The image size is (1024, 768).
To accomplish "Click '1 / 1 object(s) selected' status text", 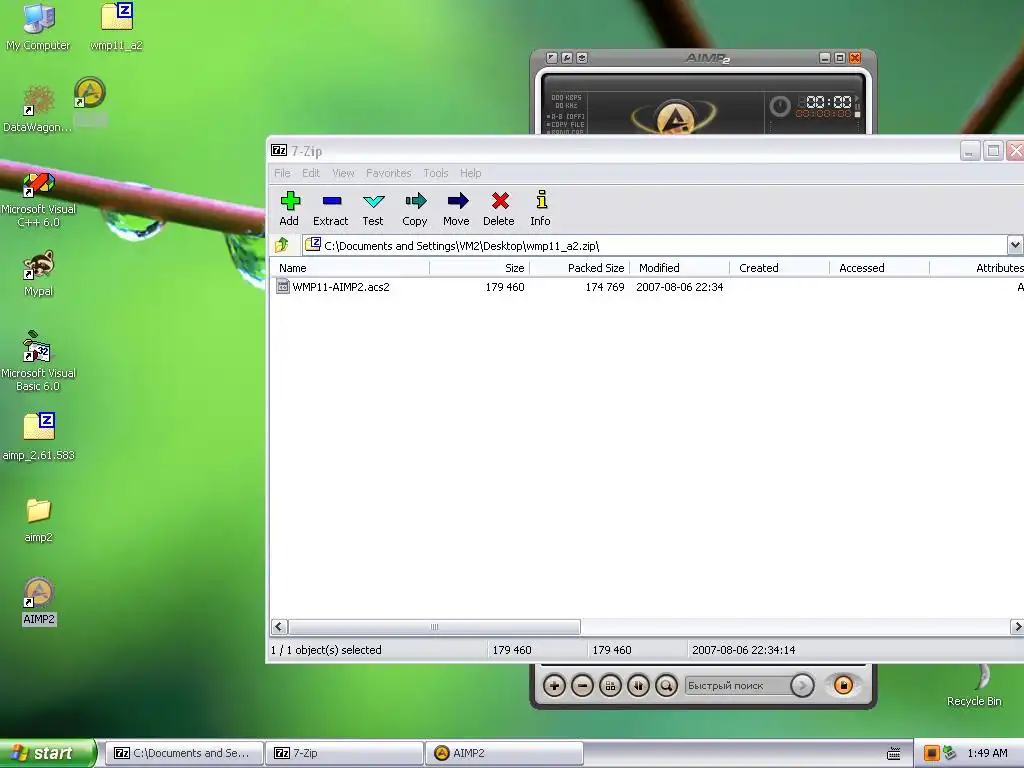I will click(x=326, y=650).
